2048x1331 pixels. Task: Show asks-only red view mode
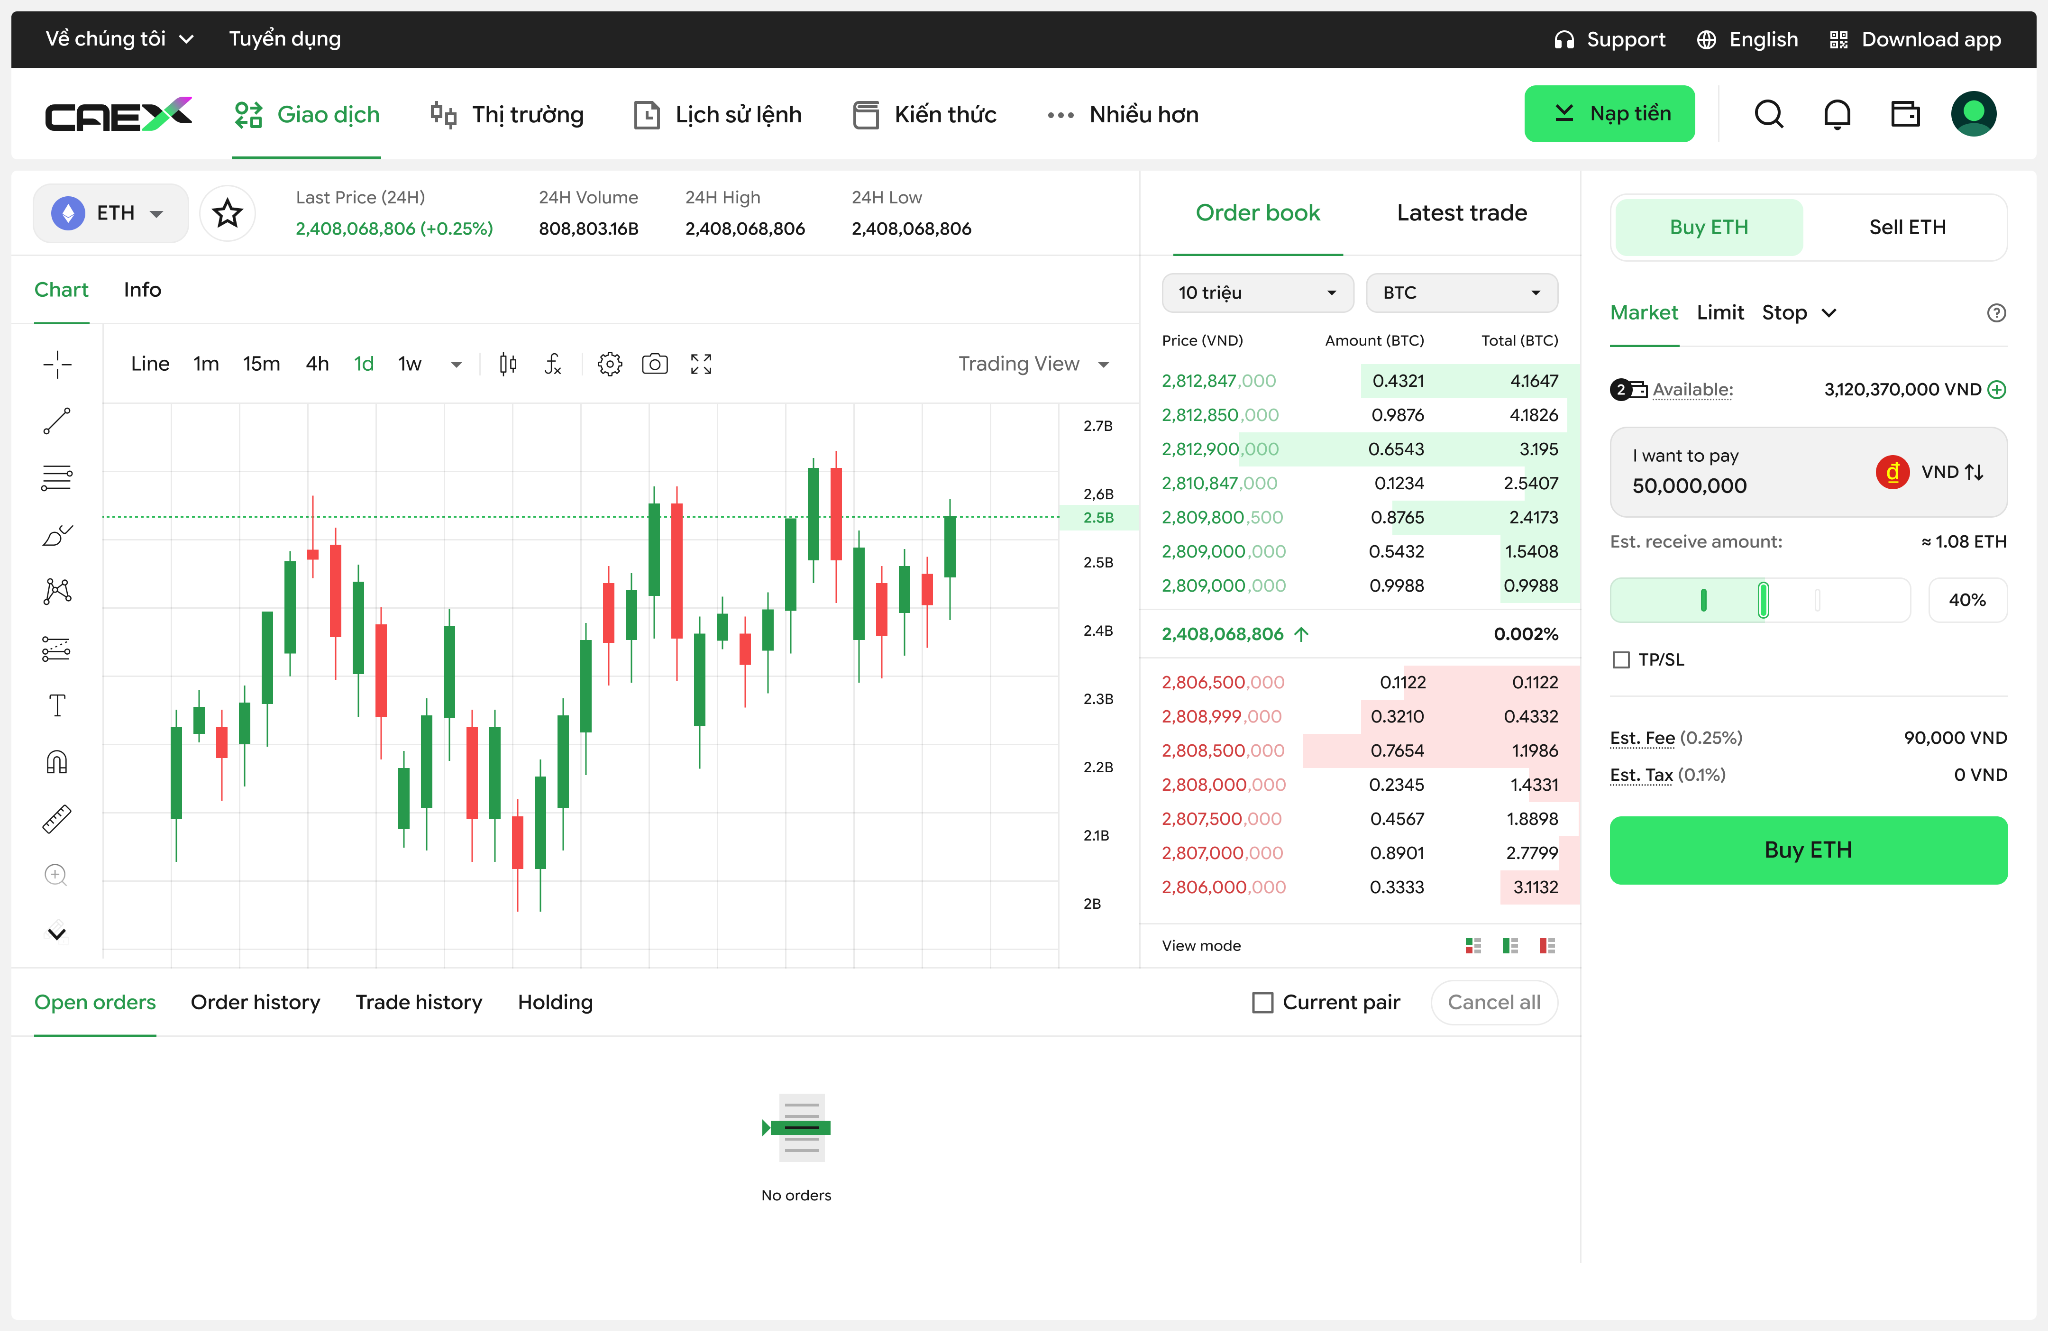pyautogui.click(x=1547, y=946)
